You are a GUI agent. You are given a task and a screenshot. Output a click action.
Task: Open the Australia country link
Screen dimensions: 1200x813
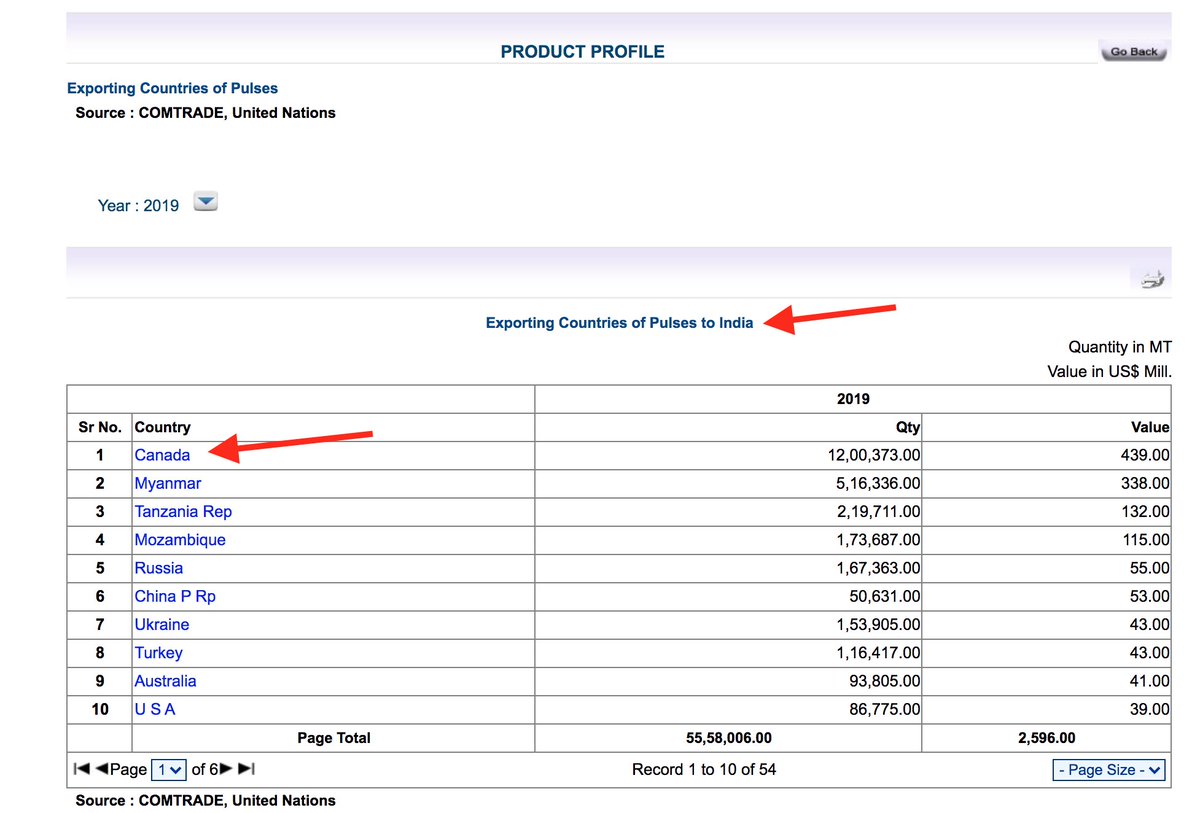(x=165, y=680)
